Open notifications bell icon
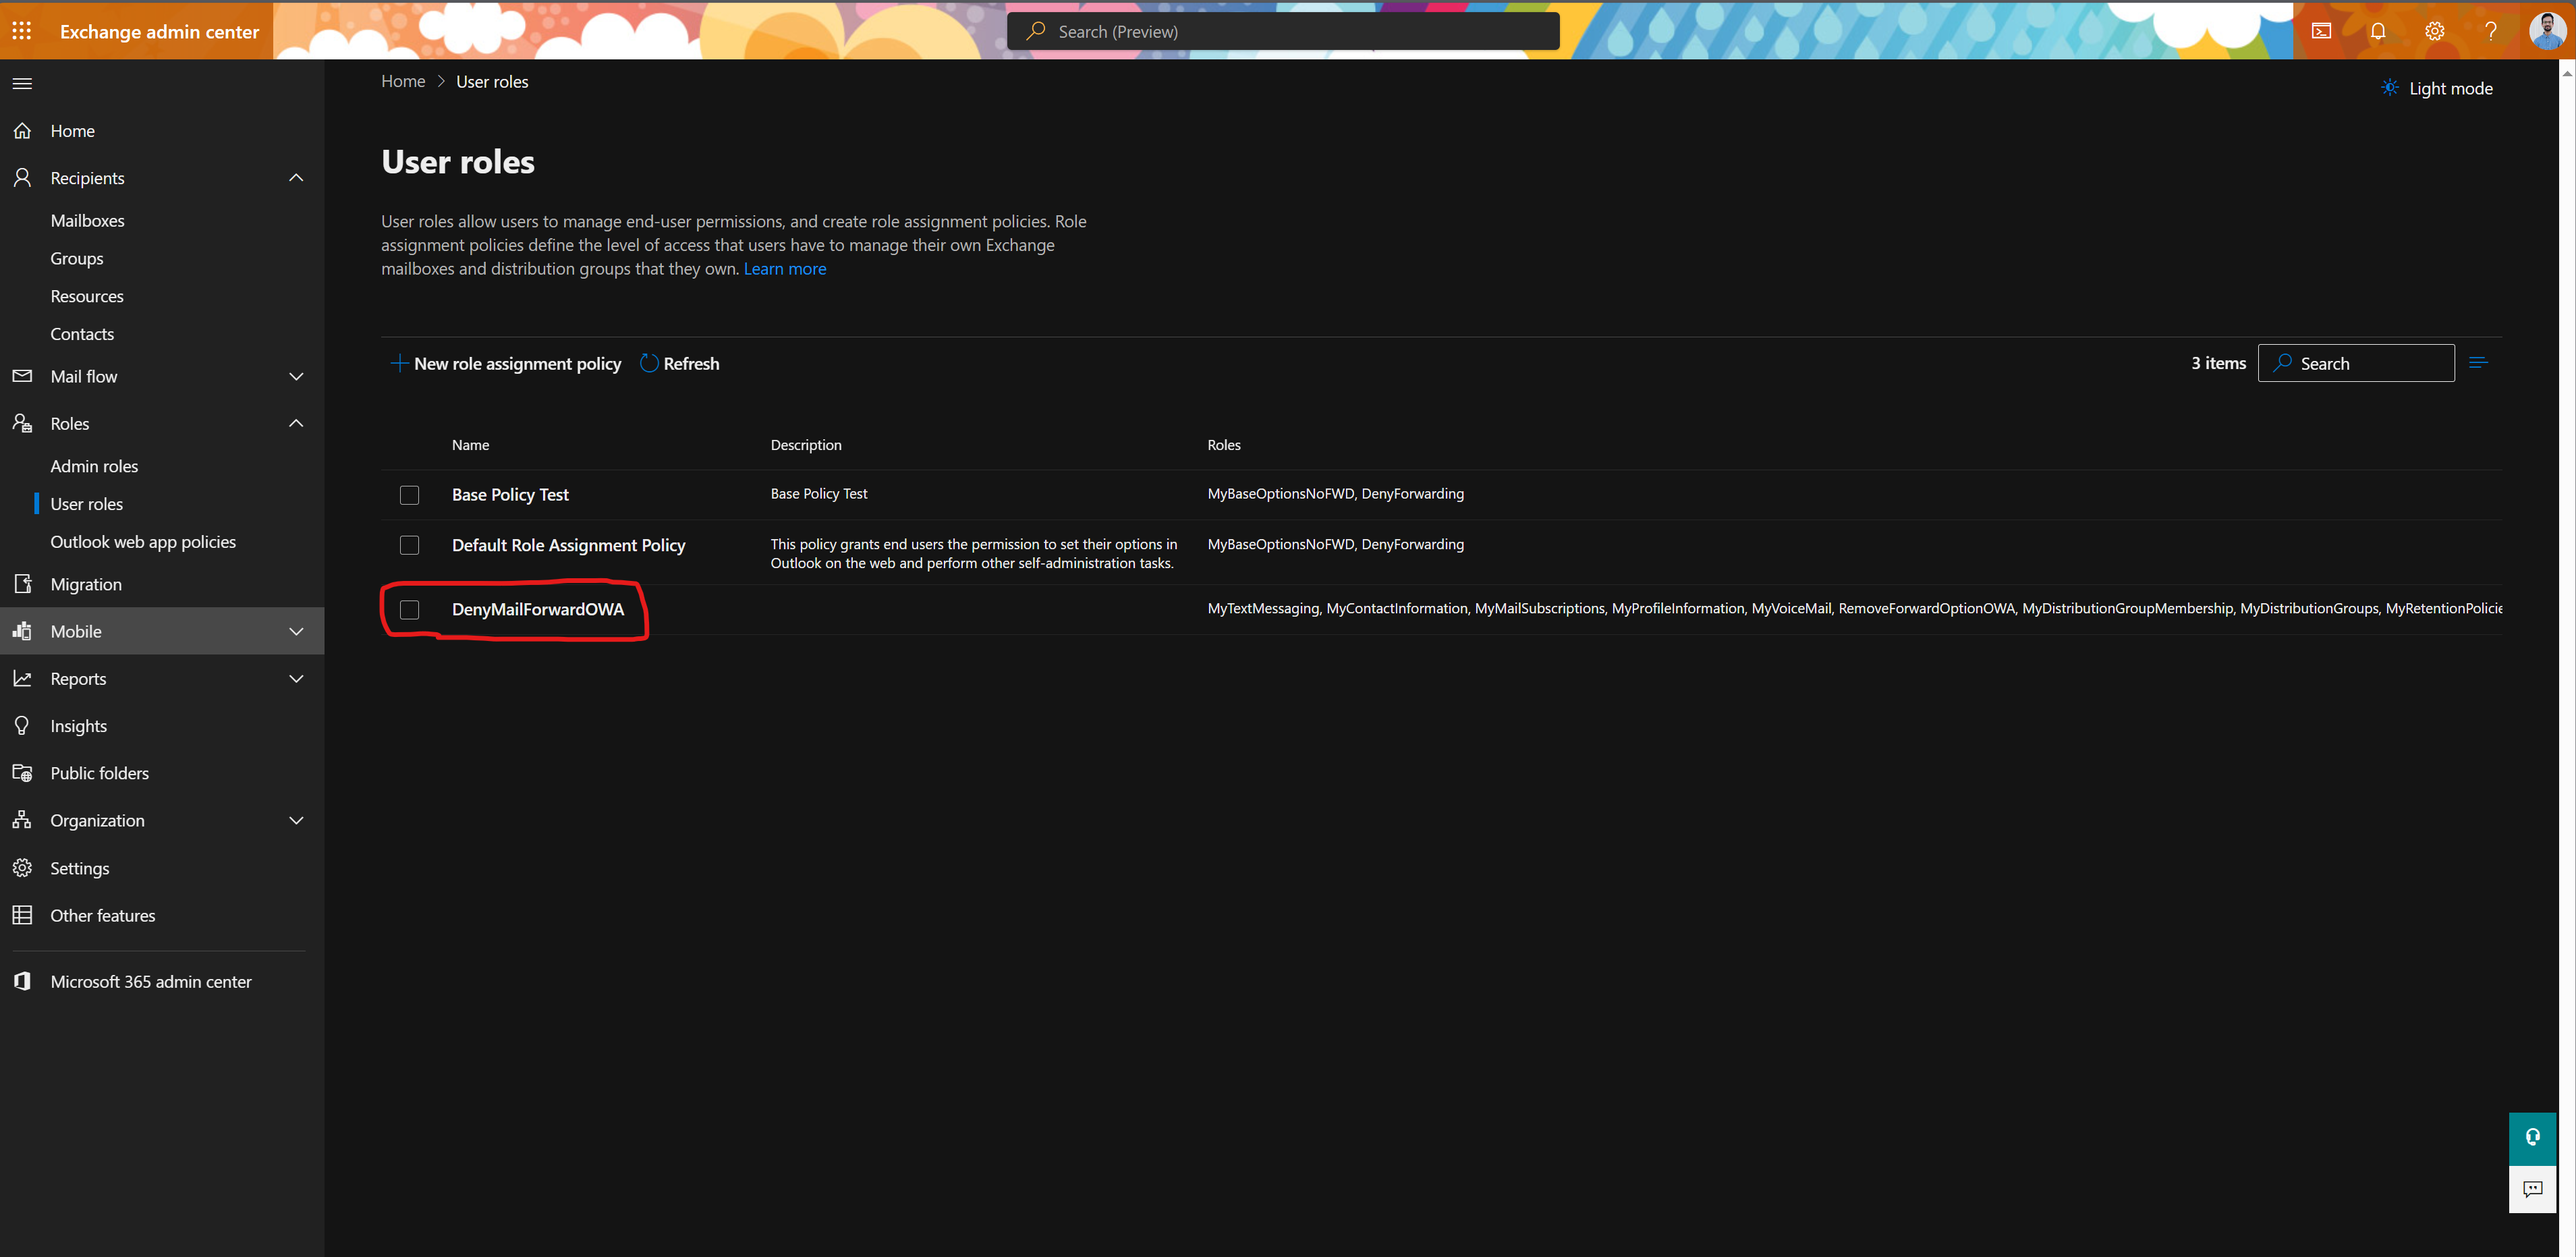Viewport: 2576px width, 1257px height. pyautogui.click(x=2378, y=31)
